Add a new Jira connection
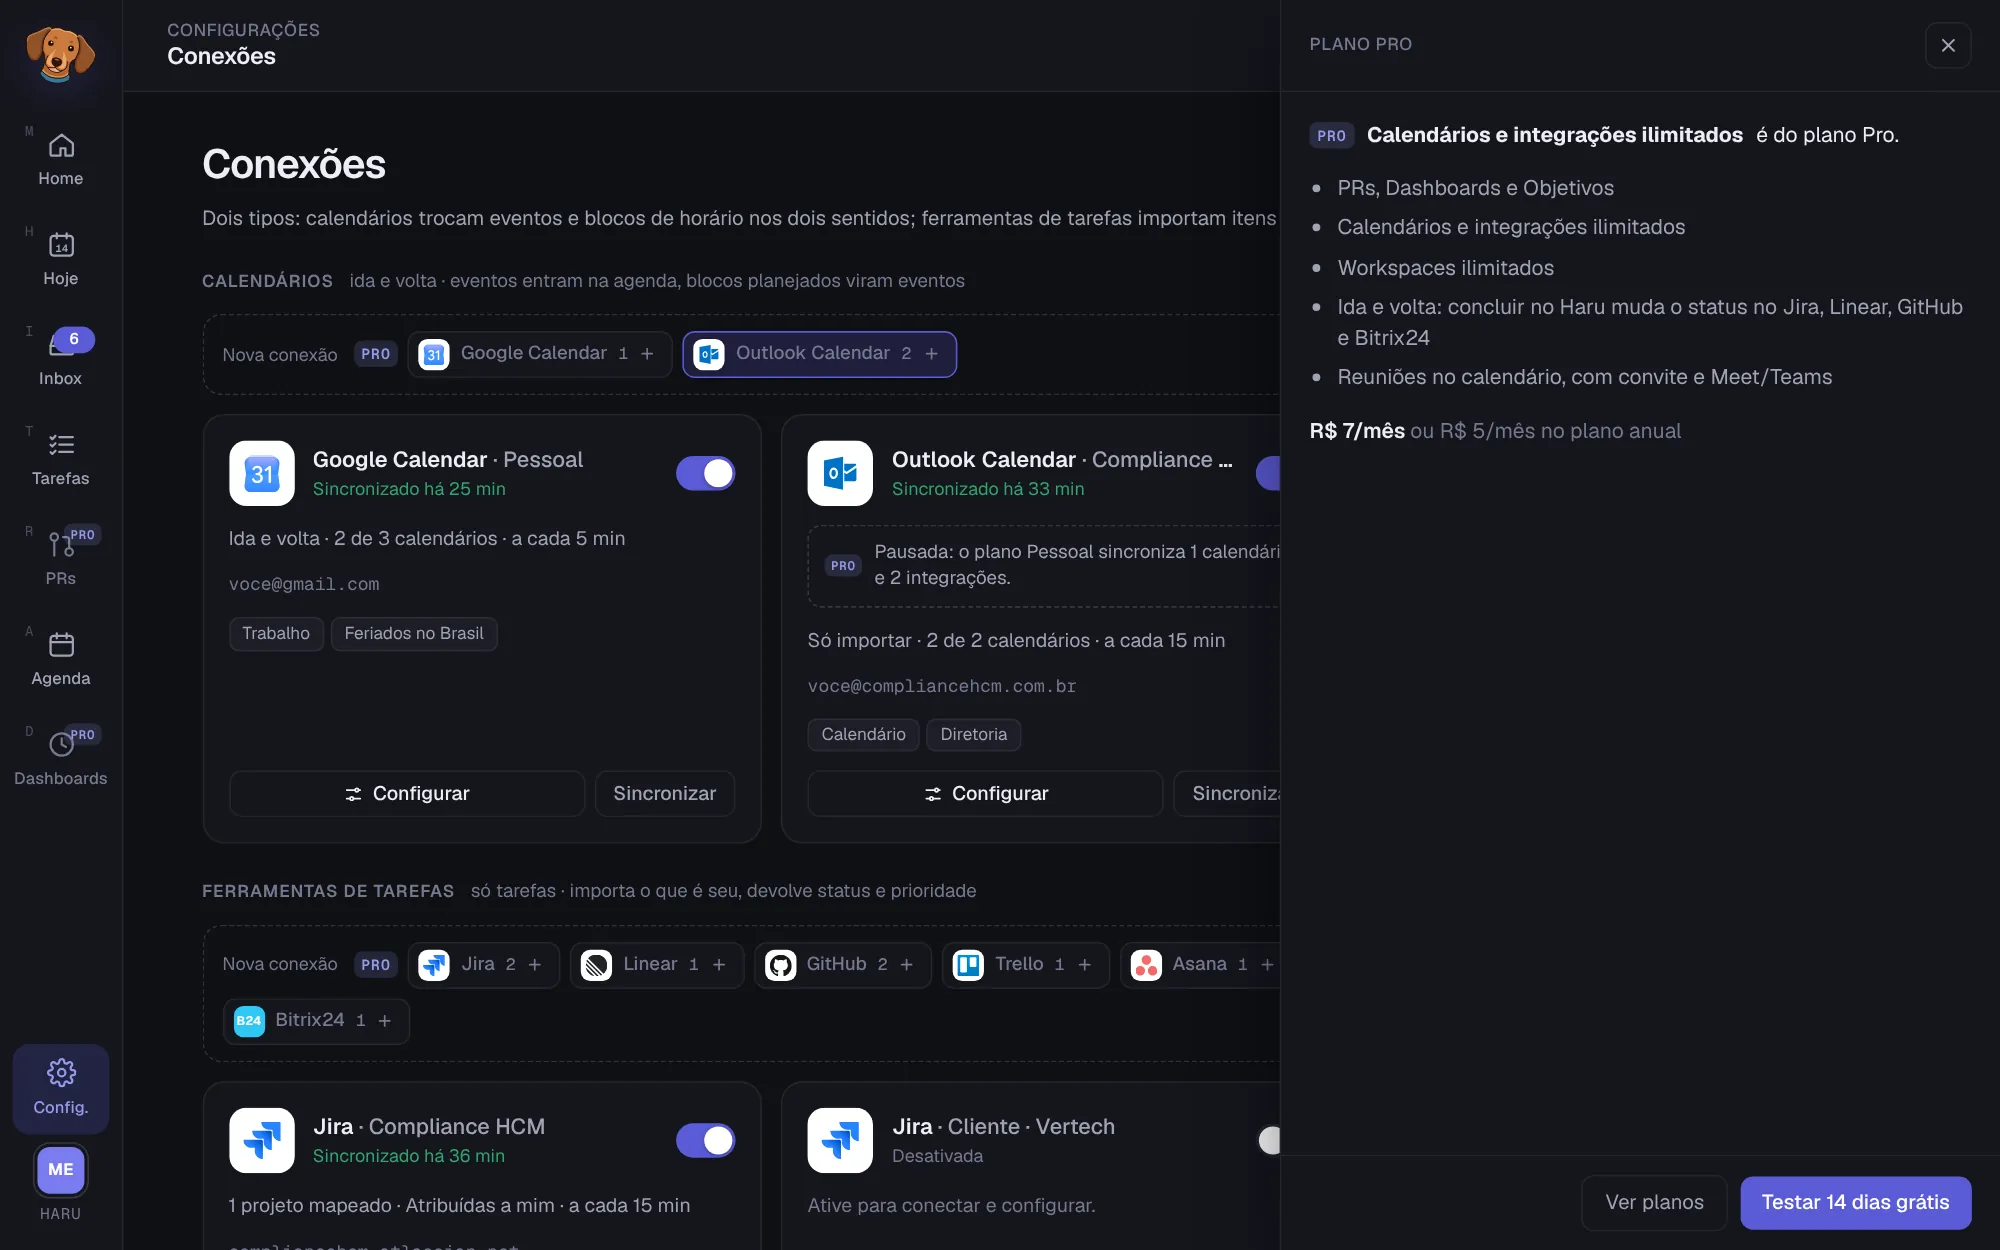The image size is (2000, 1250). click(x=483, y=964)
